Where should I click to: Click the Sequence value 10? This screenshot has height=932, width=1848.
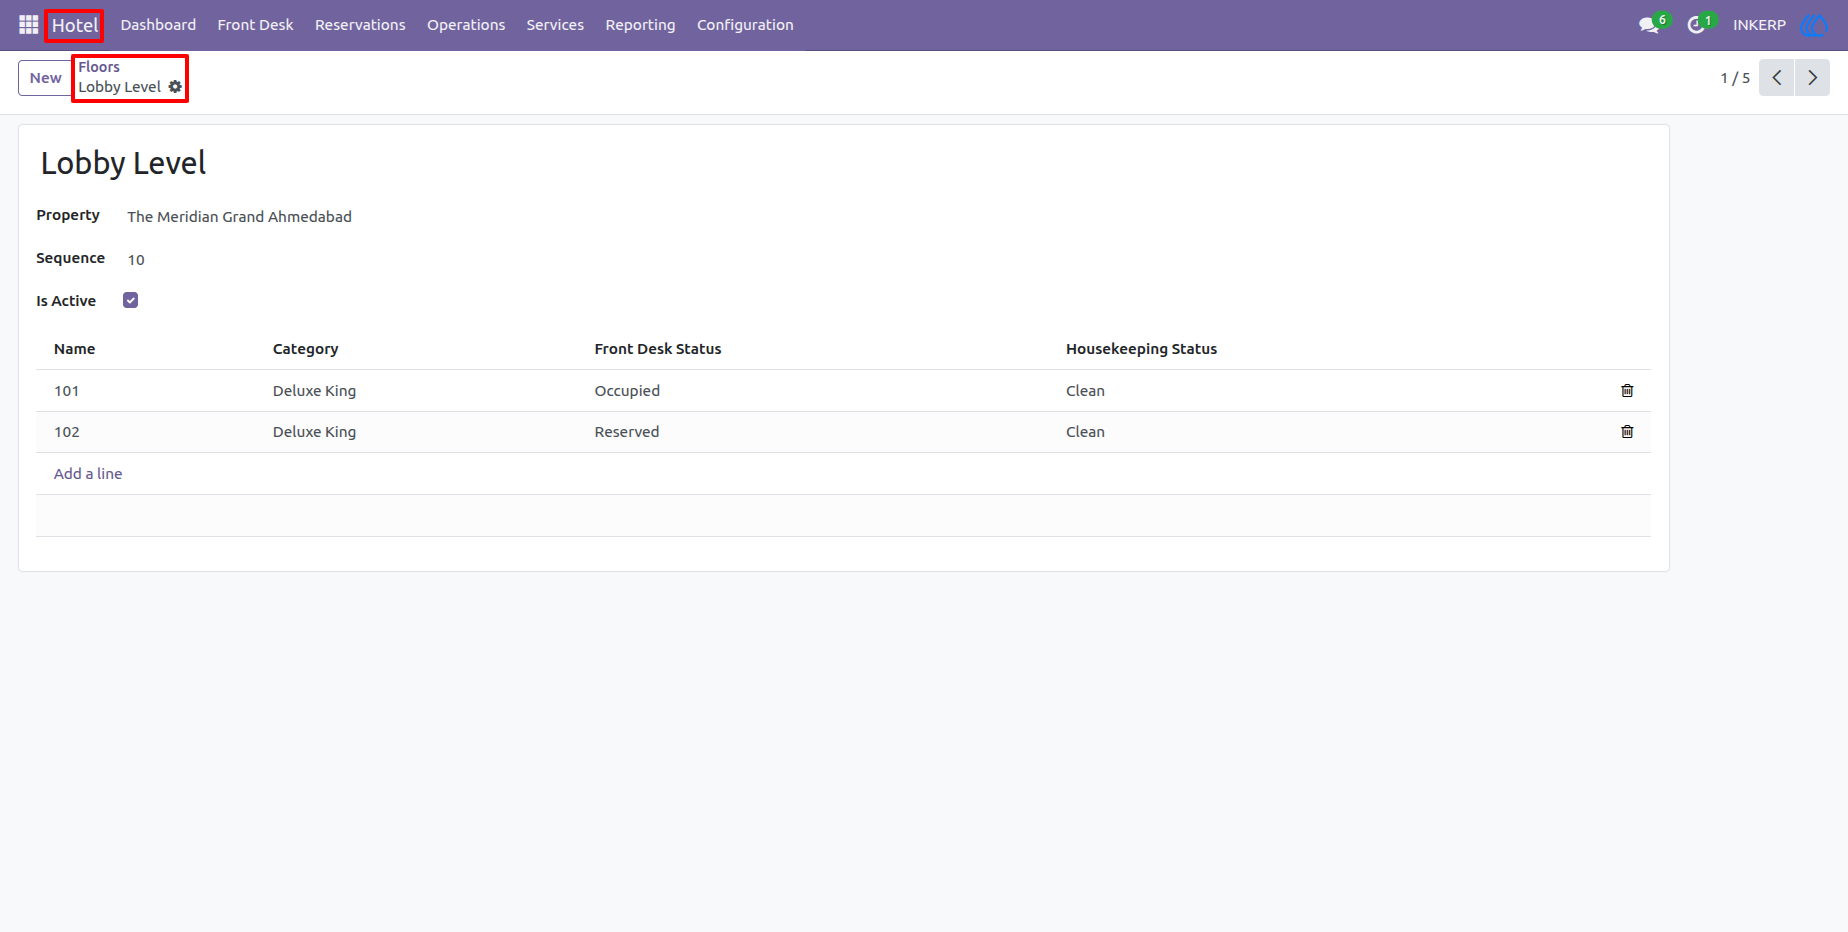pos(136,260)
